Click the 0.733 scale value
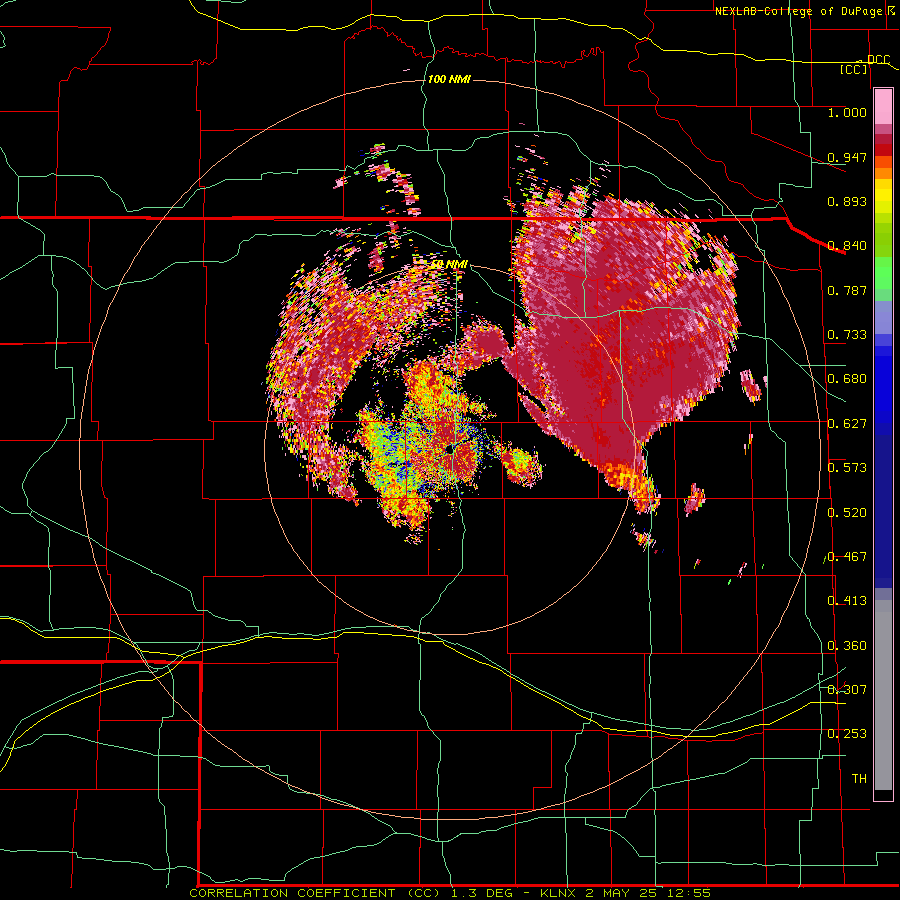 pyautogui.click(x=847, y=335)
